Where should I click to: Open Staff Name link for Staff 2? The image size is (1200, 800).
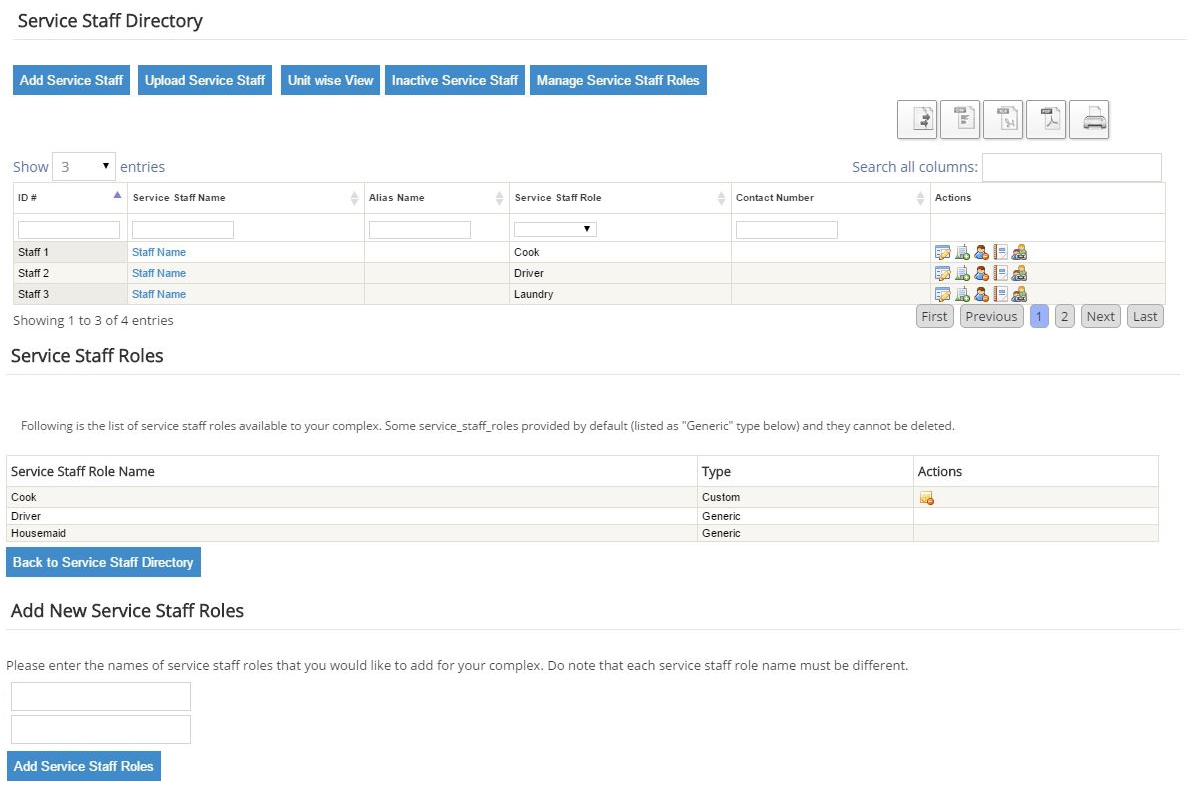[x=159, y=273]
